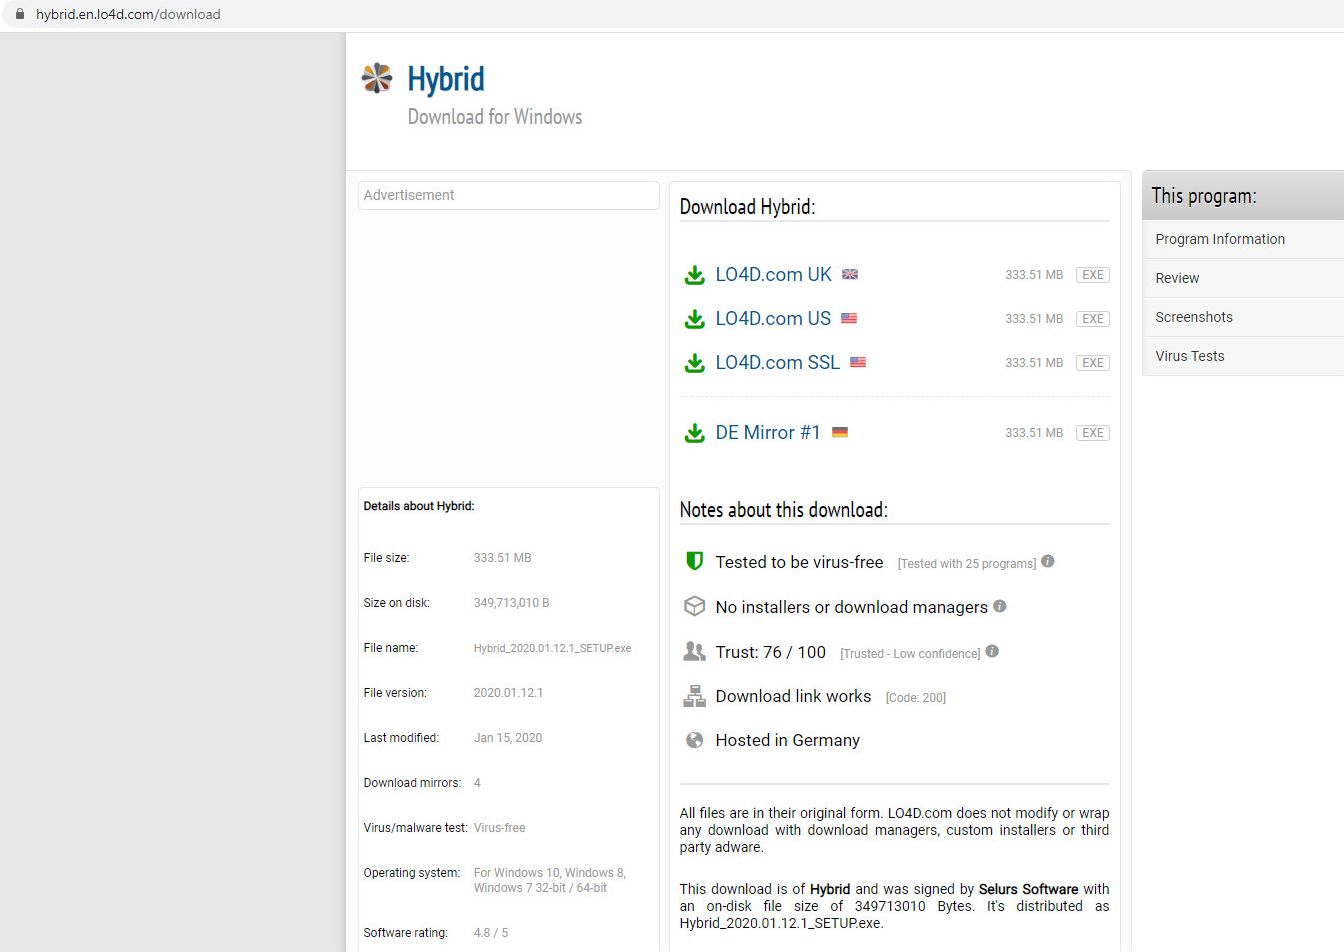Click the green download arrow for DE Mirror #1
1344x952 pixels.
point(694,433)
